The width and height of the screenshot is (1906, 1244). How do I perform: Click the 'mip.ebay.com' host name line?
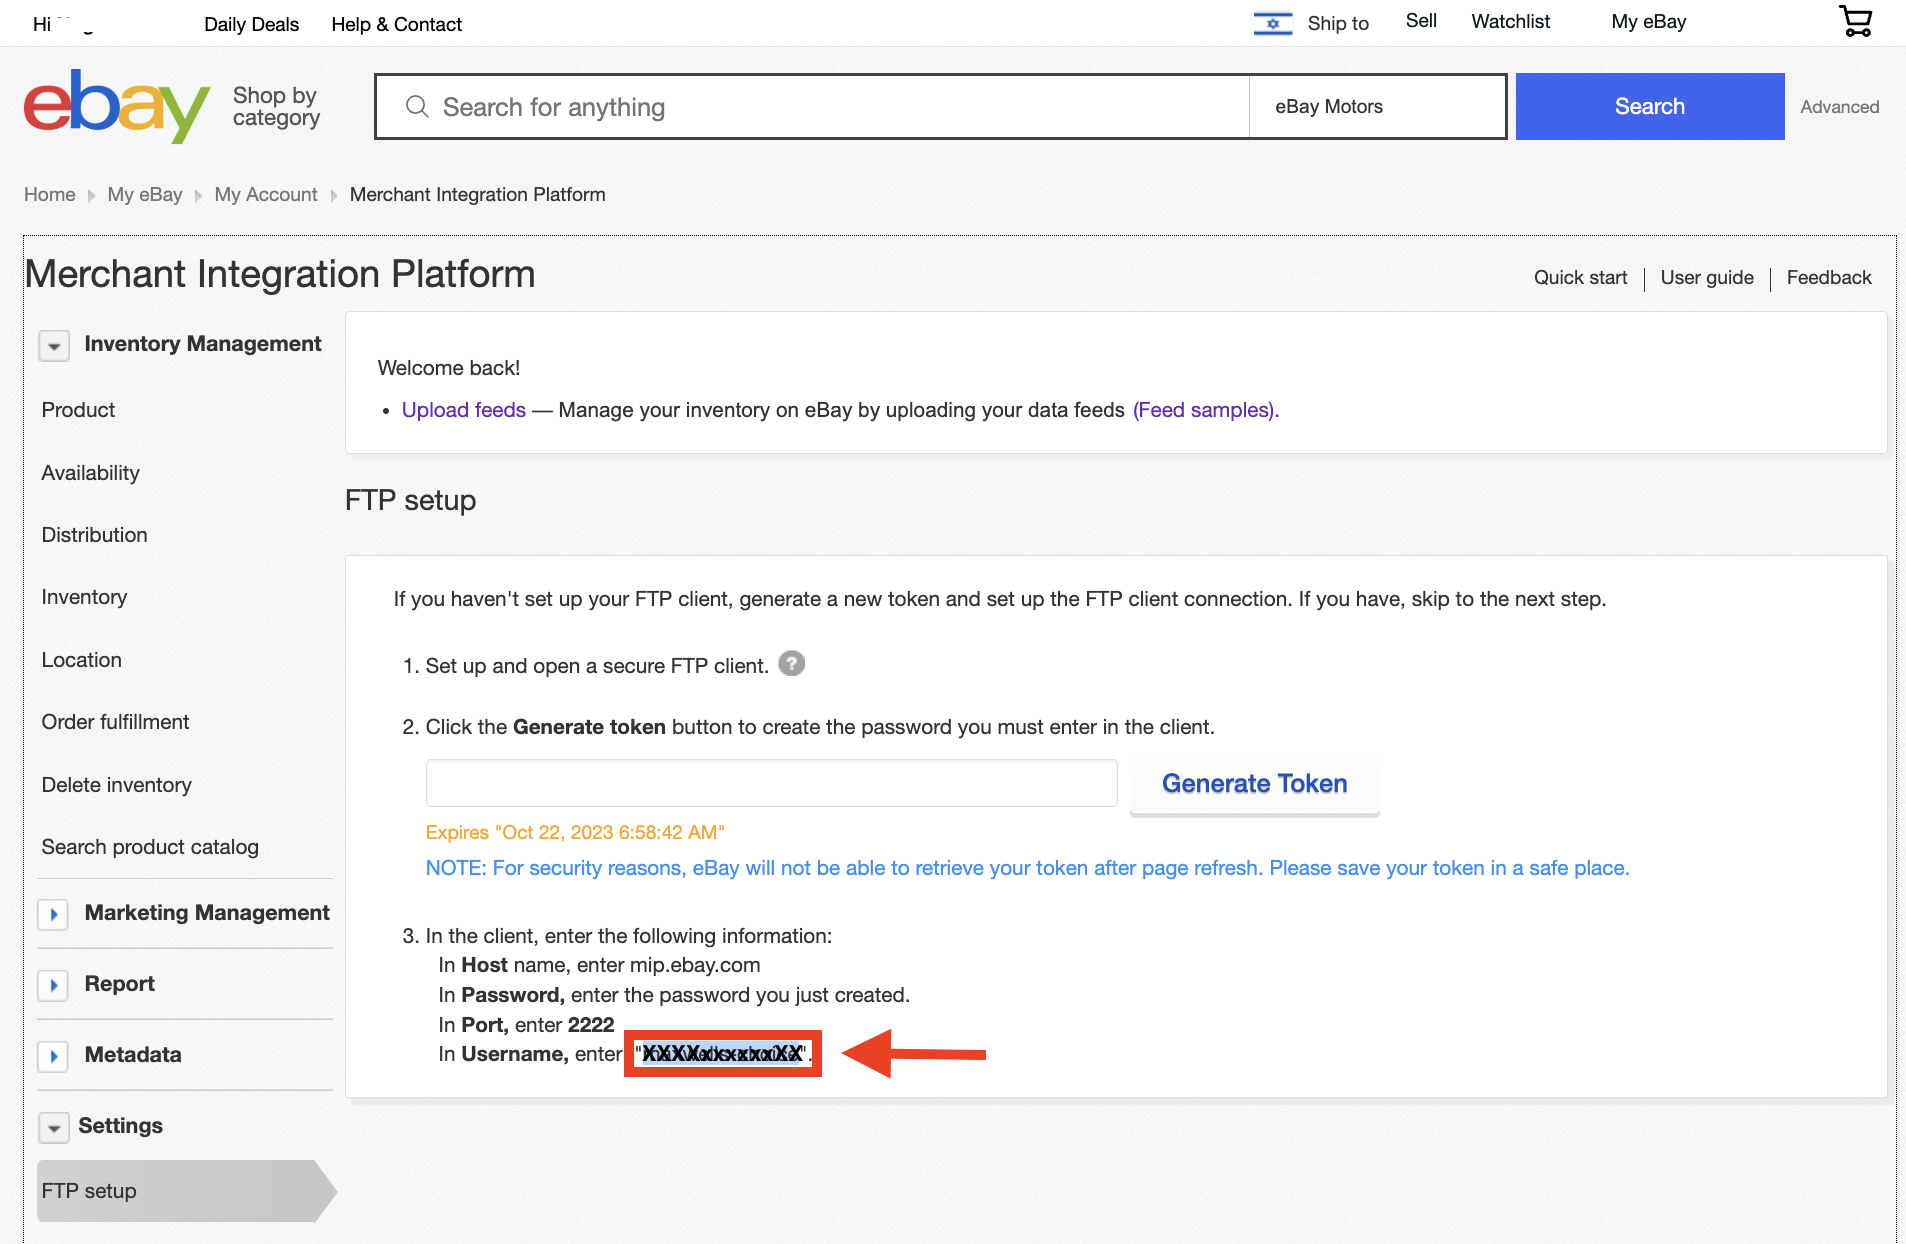coord(599,965)
